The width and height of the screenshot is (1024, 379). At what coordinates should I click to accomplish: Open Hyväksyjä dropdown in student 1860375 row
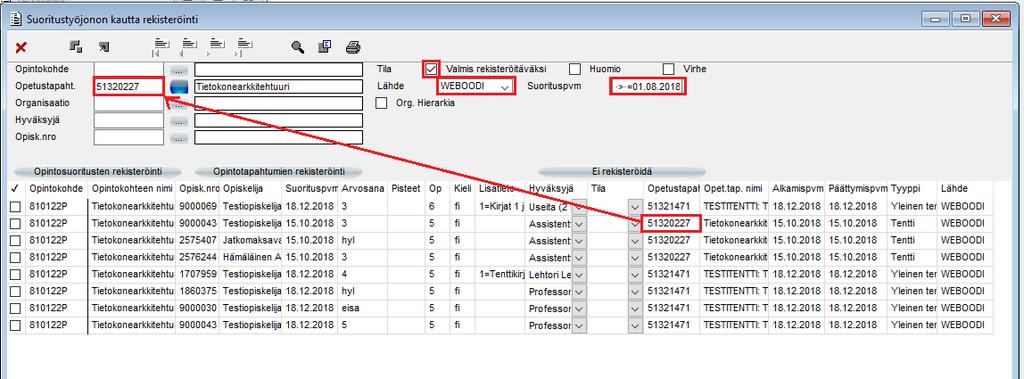[578, 291]
